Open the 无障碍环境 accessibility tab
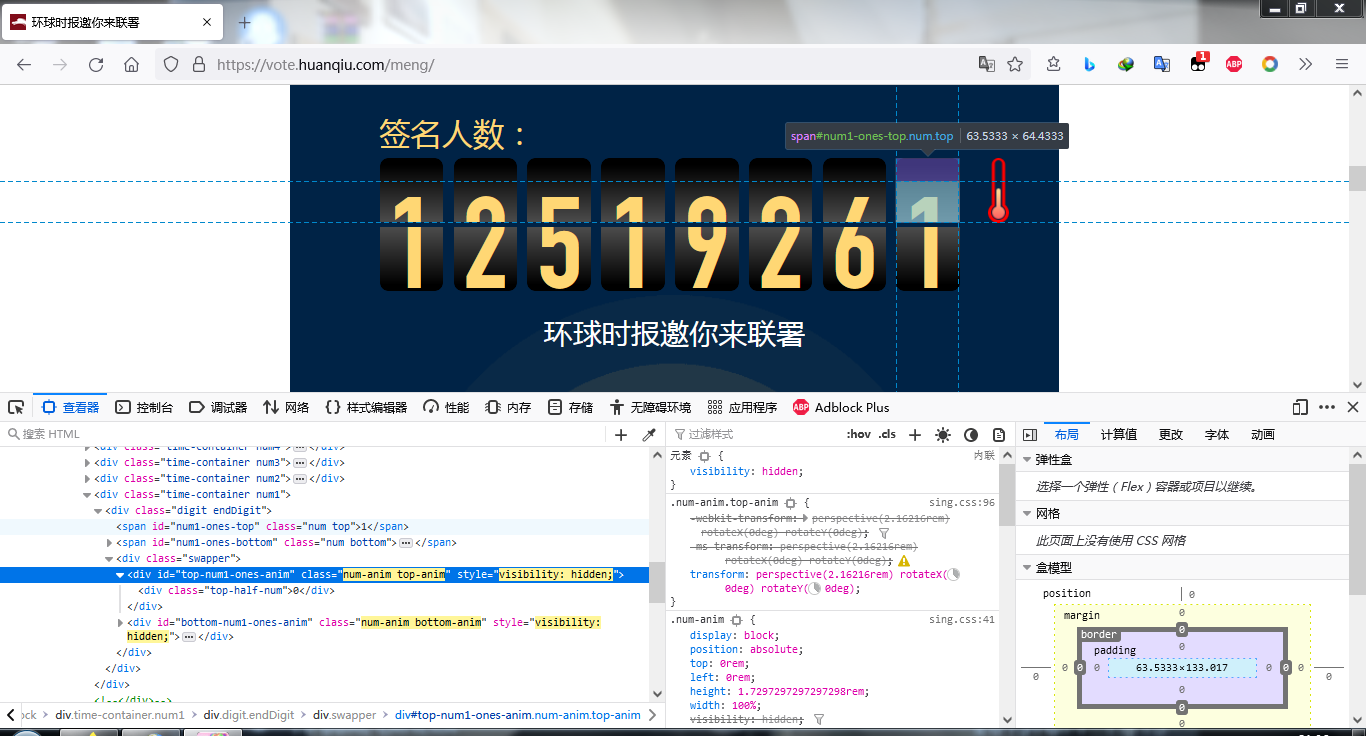Screen dimensions: 1366x736 tap(650, 407)
